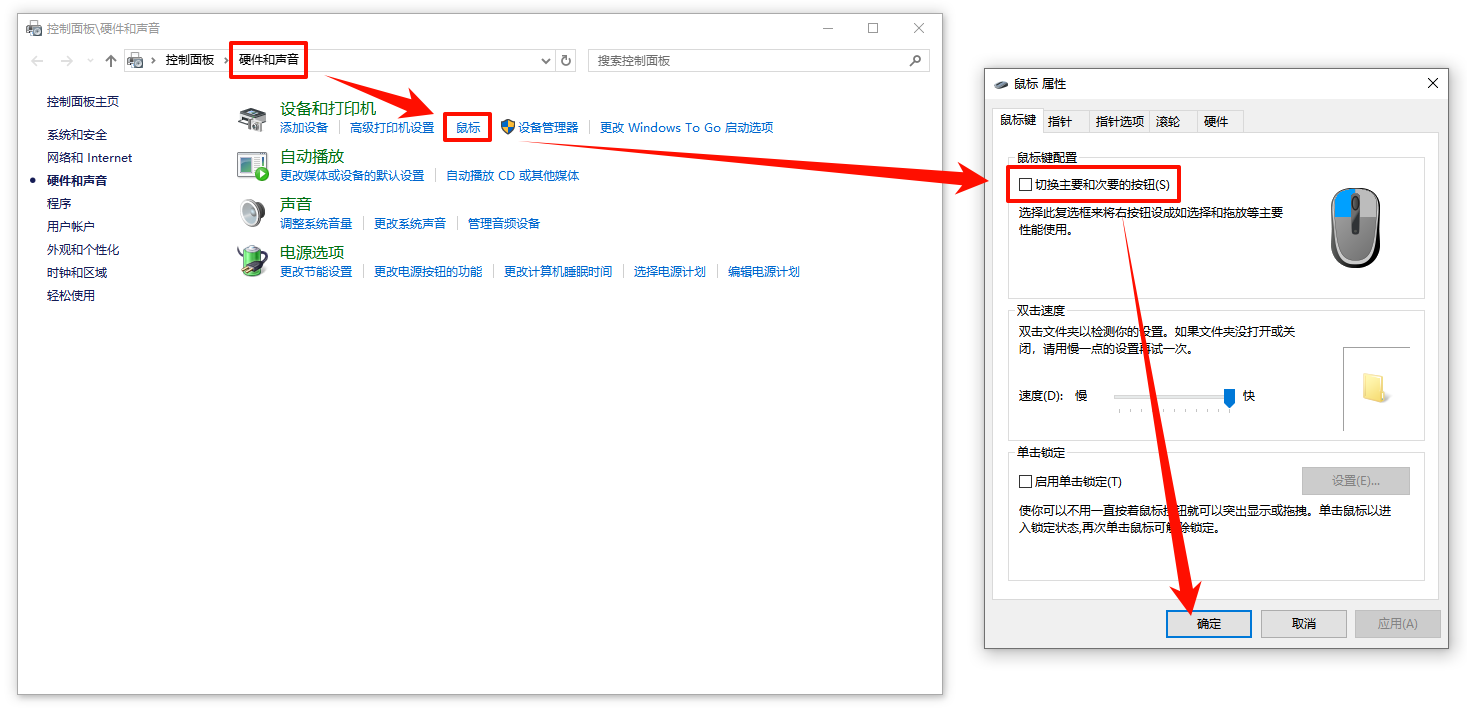Click the 设置(E)... button

coord(1356,481)
